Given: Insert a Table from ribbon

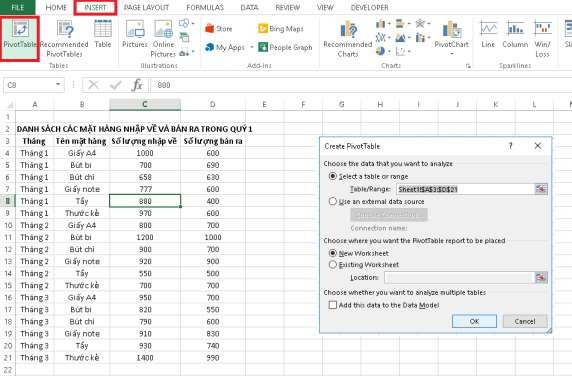Looking at the screenshot, I should [103, 34].
